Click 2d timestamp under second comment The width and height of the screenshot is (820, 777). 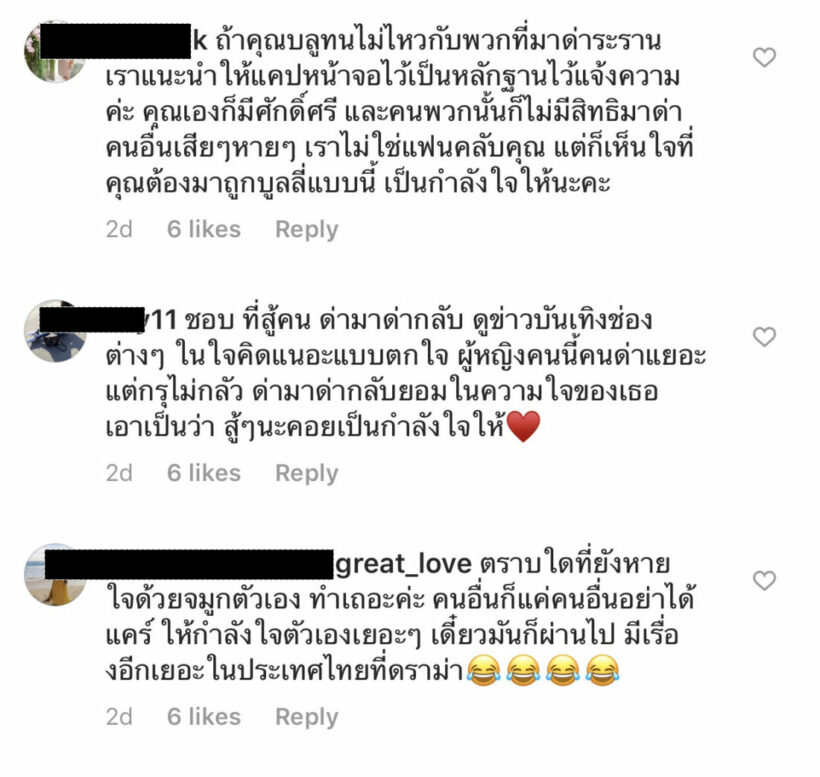(119, 473)
